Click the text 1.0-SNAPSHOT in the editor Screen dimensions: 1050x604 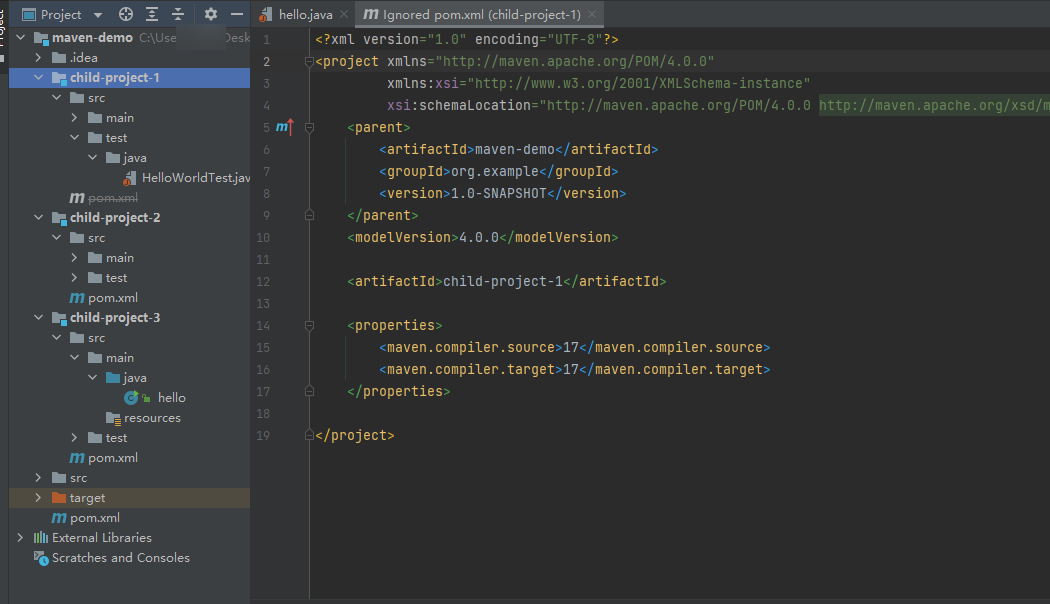498,194
